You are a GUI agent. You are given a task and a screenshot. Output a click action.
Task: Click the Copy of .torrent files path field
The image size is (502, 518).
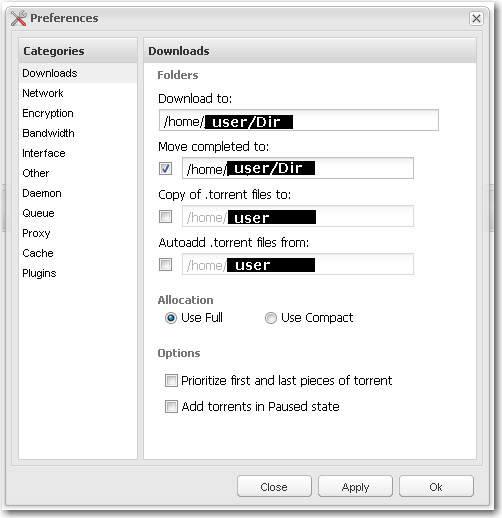click(298, 216)
